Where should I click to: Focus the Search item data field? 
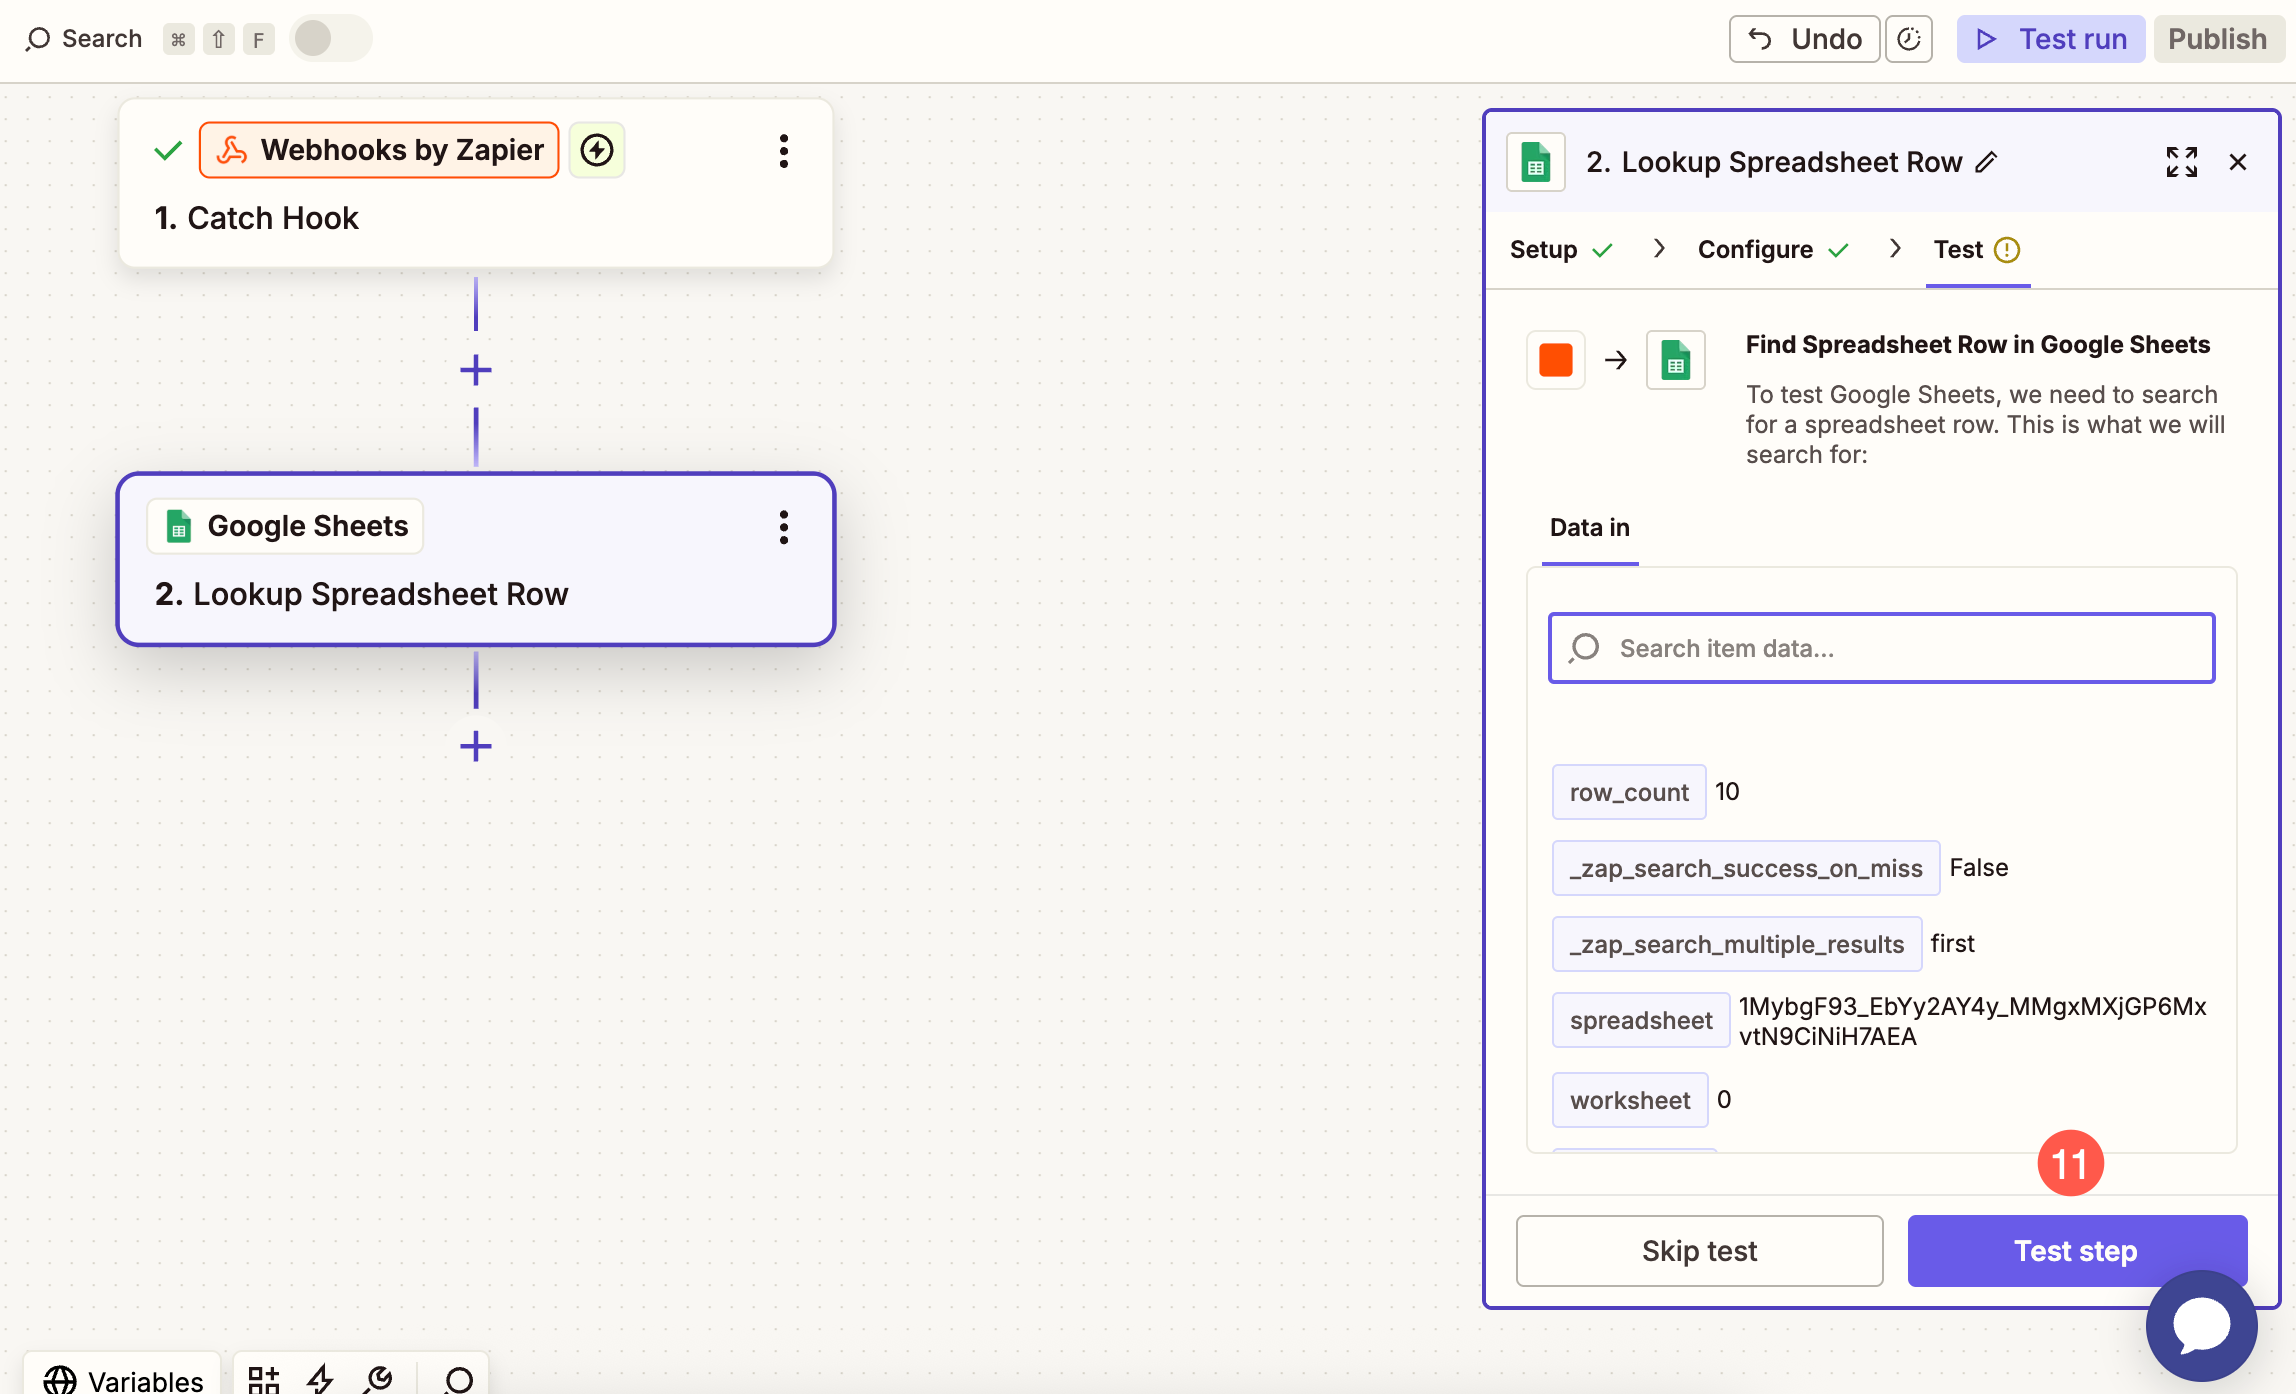coord(1882,648)
